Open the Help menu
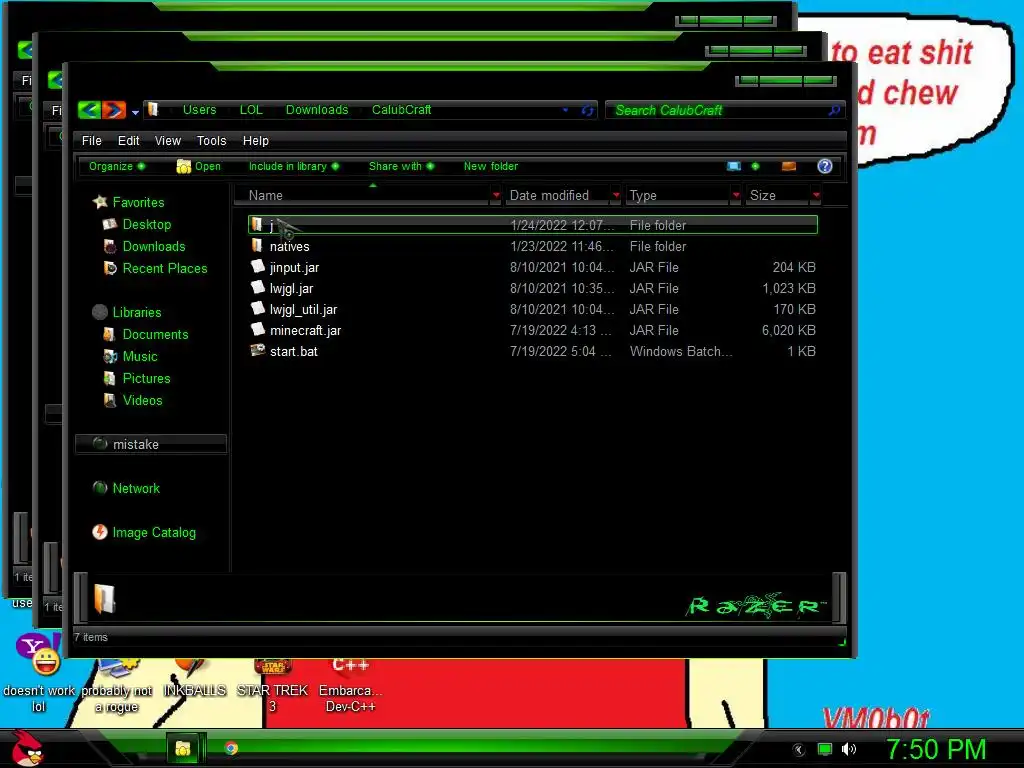 point(255,140)
